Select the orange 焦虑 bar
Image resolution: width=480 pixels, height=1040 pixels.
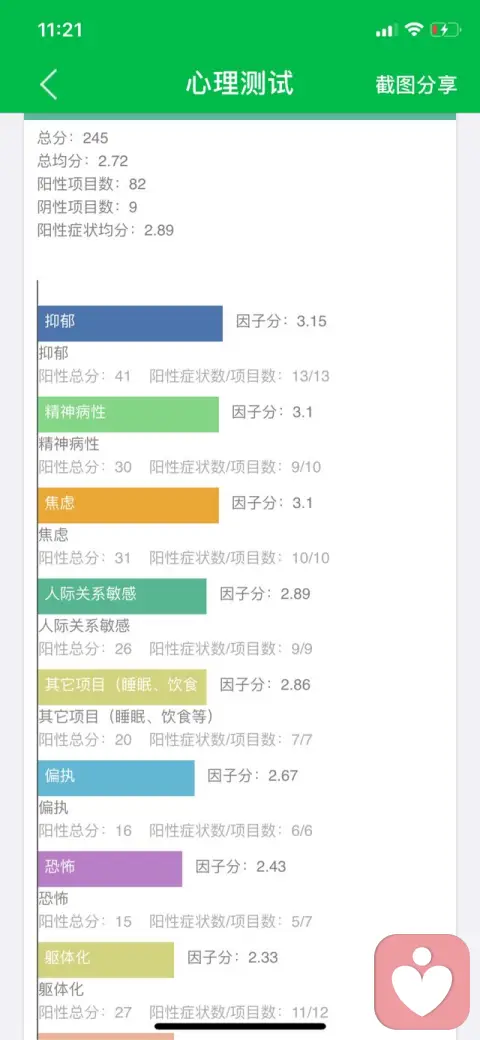(x=128, y=505)
